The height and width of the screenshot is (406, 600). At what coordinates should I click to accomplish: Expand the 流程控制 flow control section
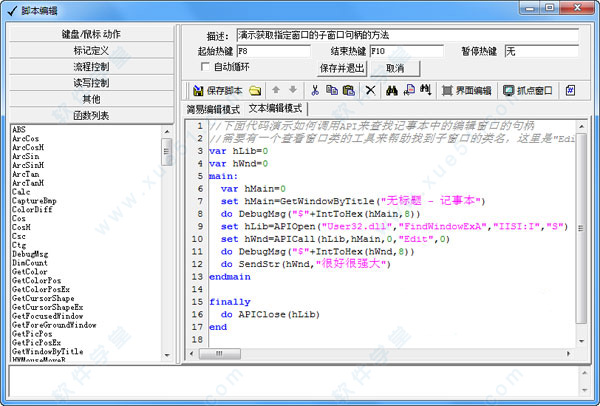coord(85,66)
